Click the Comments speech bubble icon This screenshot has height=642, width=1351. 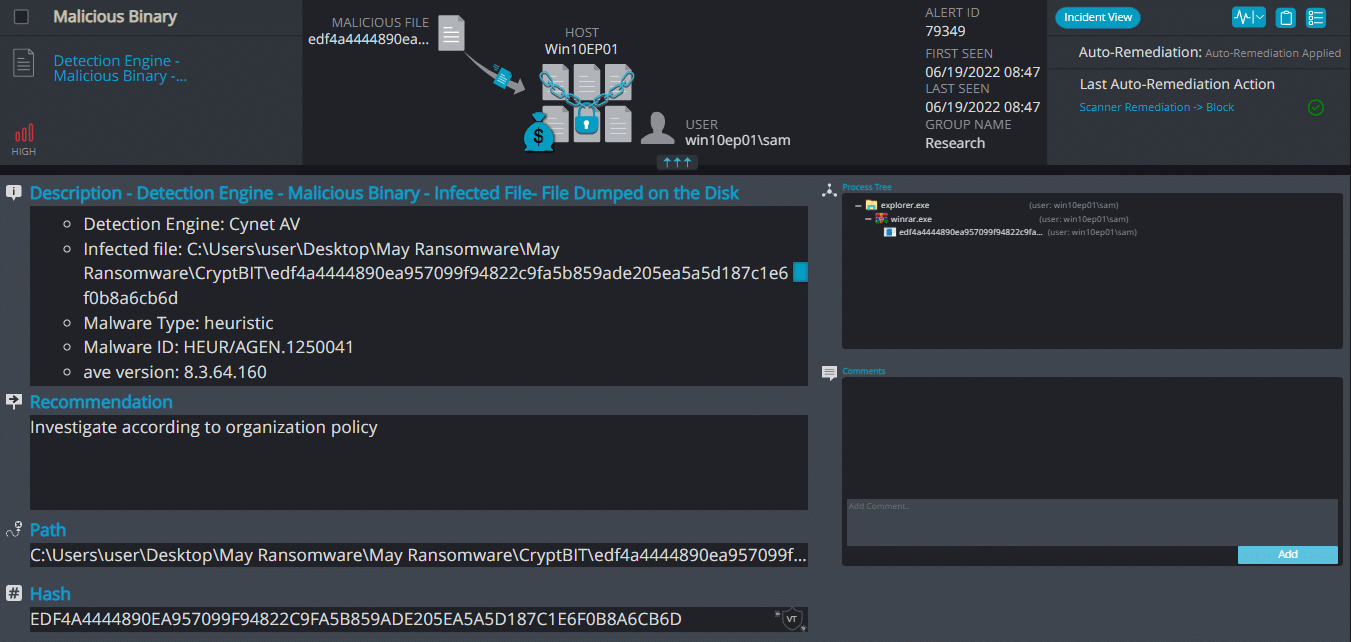pos(829,373)
